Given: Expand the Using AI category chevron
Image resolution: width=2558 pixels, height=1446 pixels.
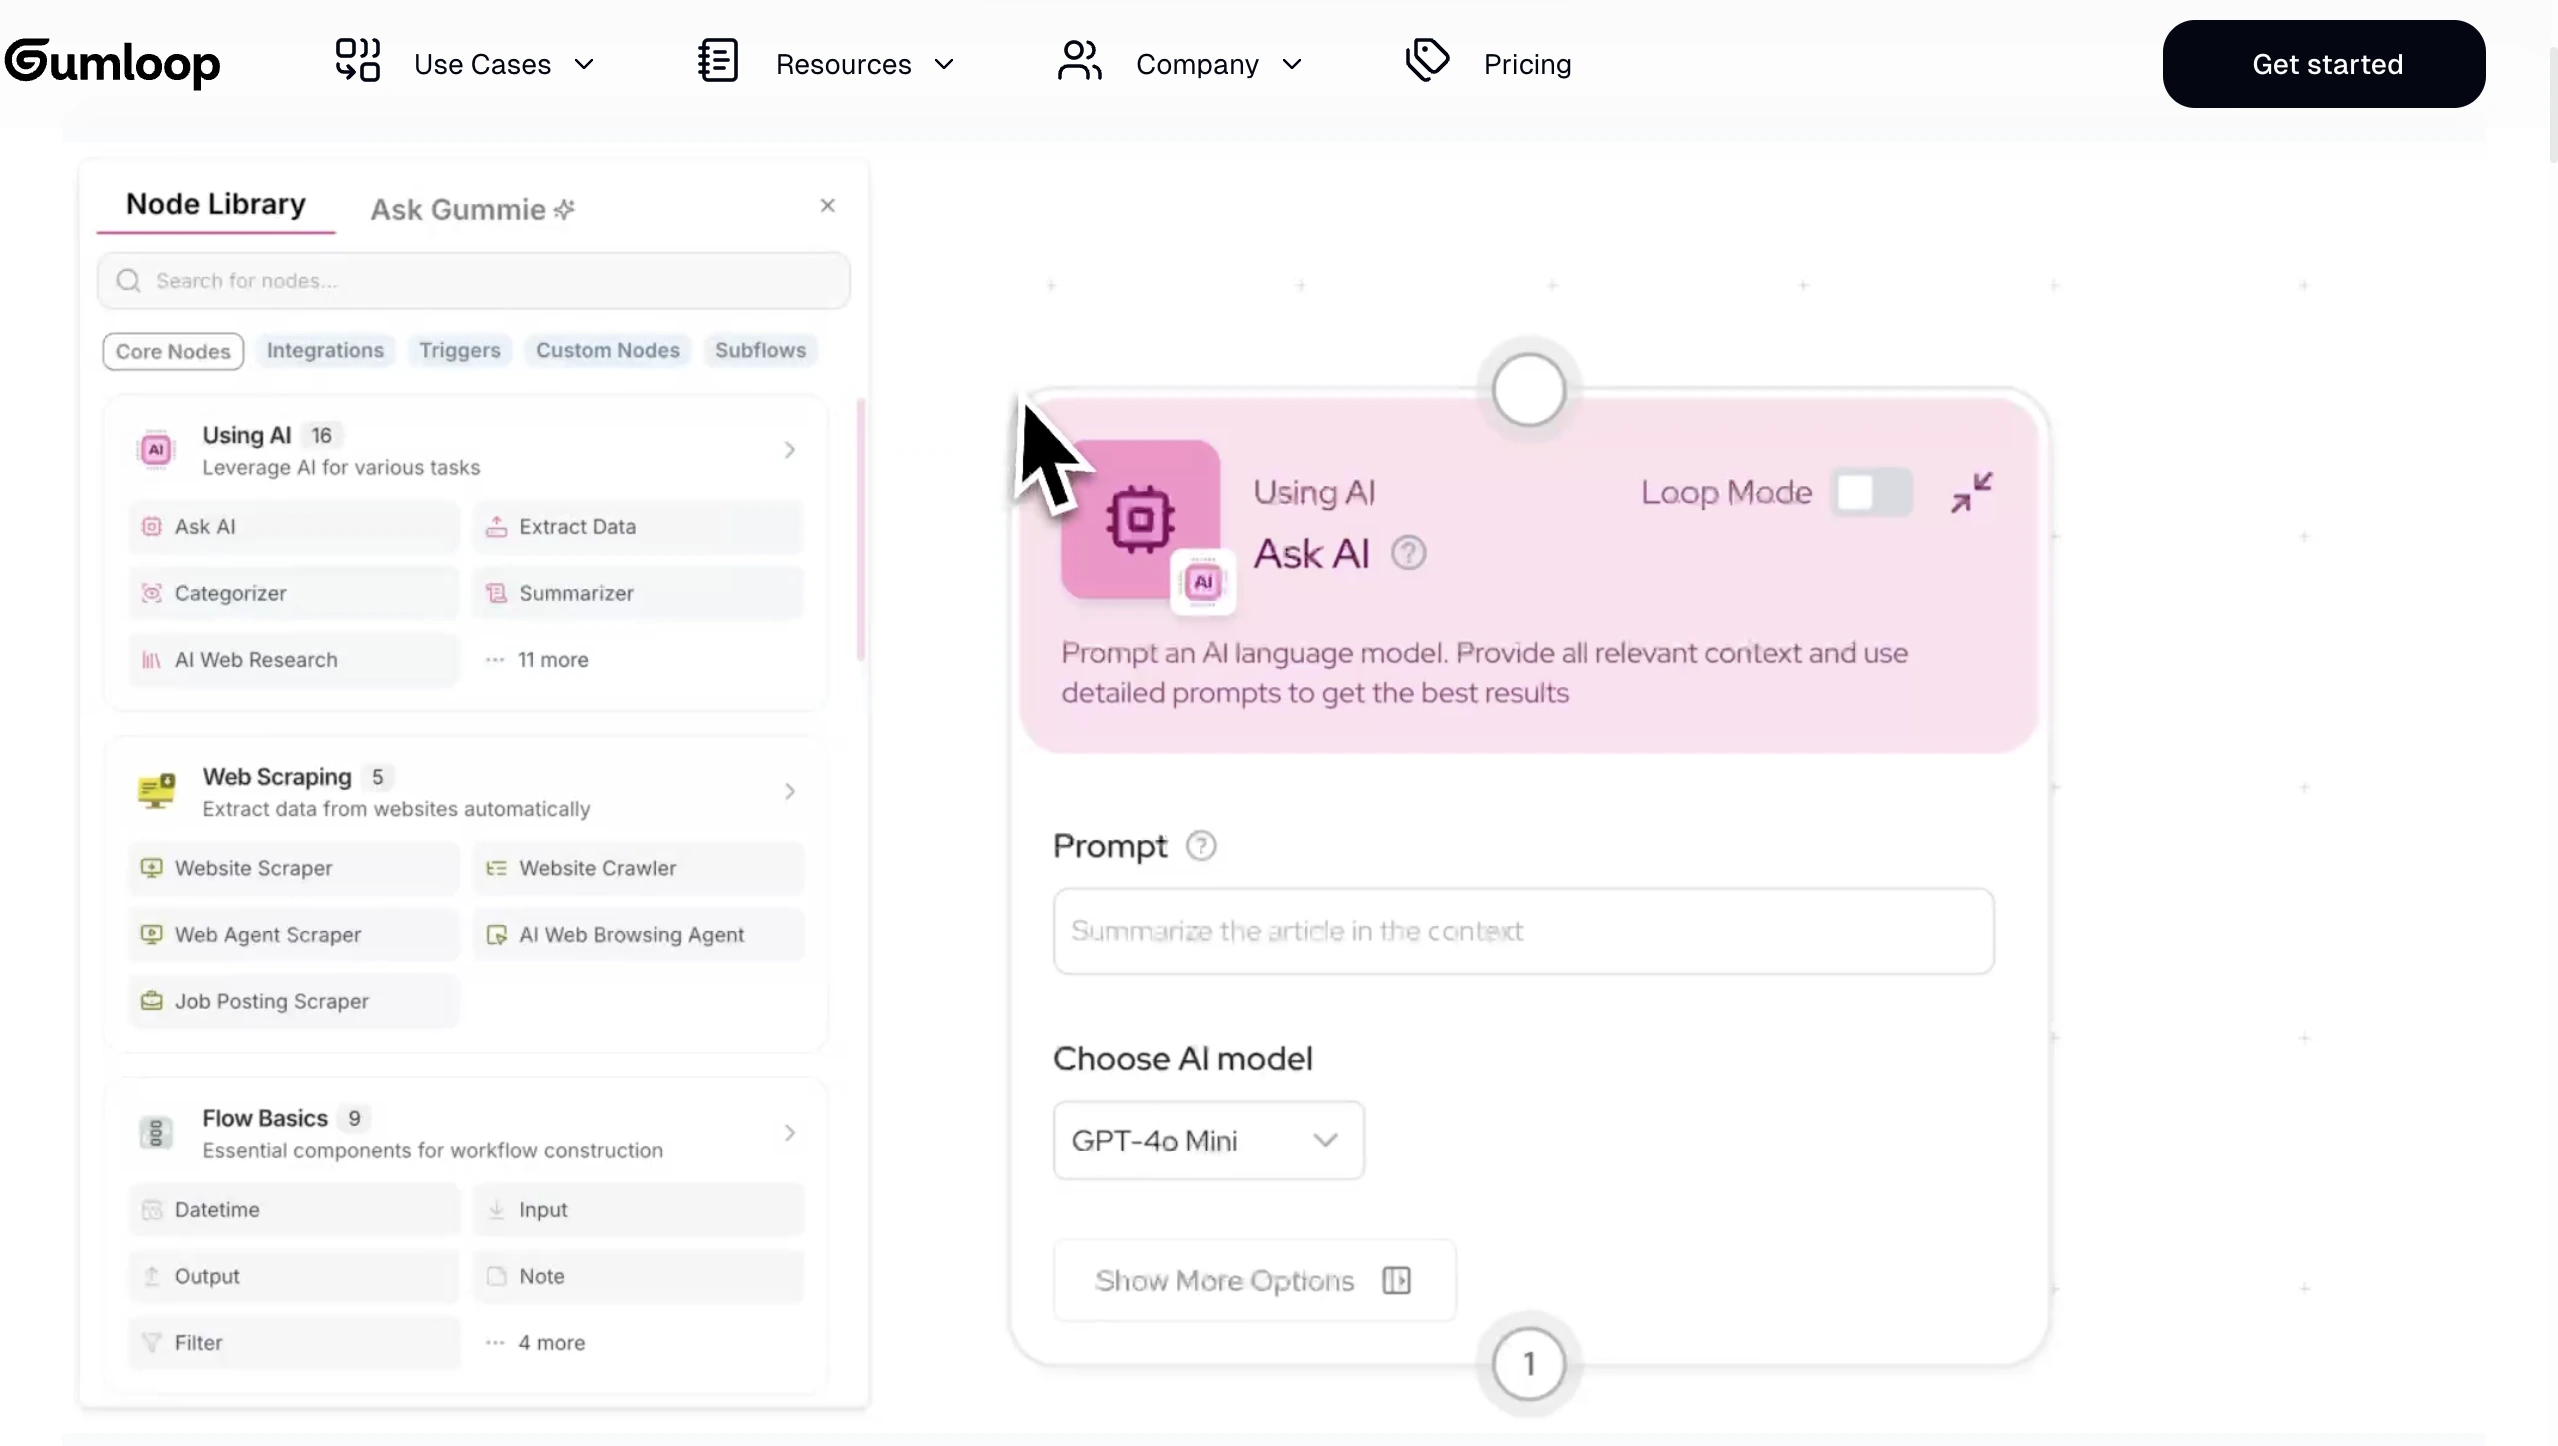Looking at the screenshot, I should coord(789,450).
